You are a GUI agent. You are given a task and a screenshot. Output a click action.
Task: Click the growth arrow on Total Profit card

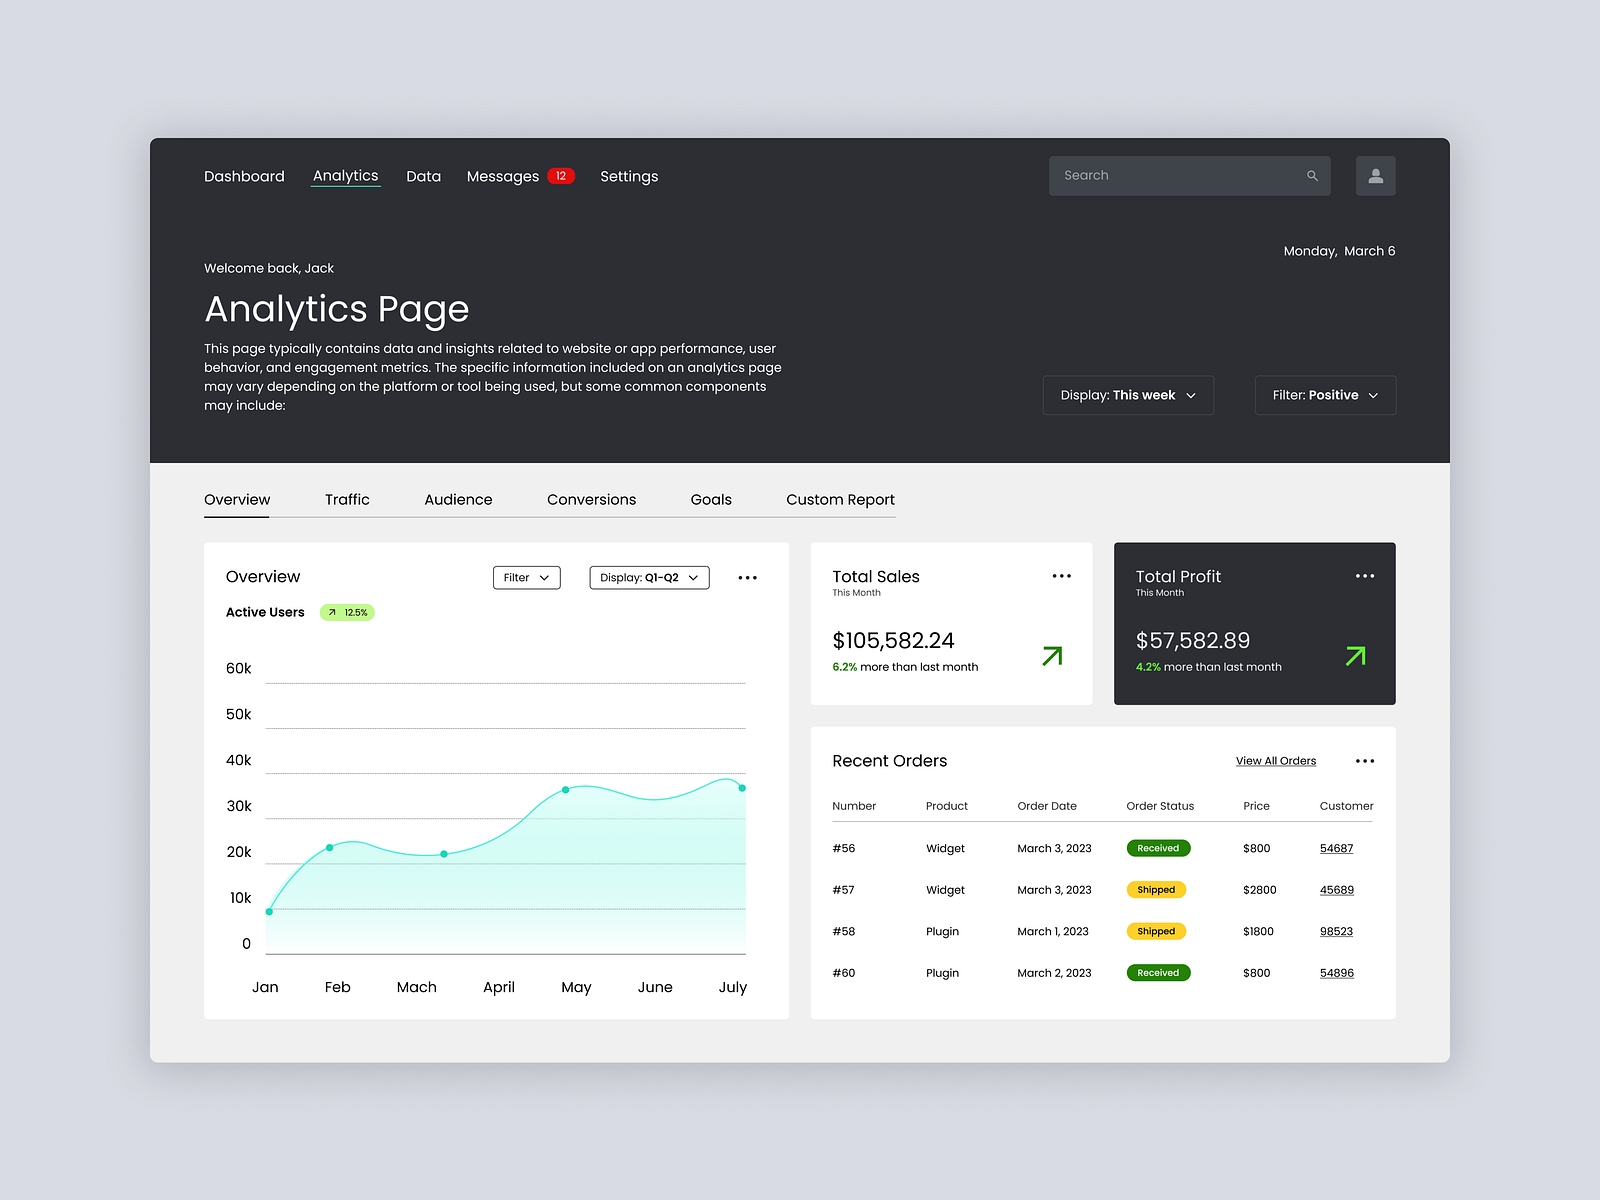click(1355, 656)
